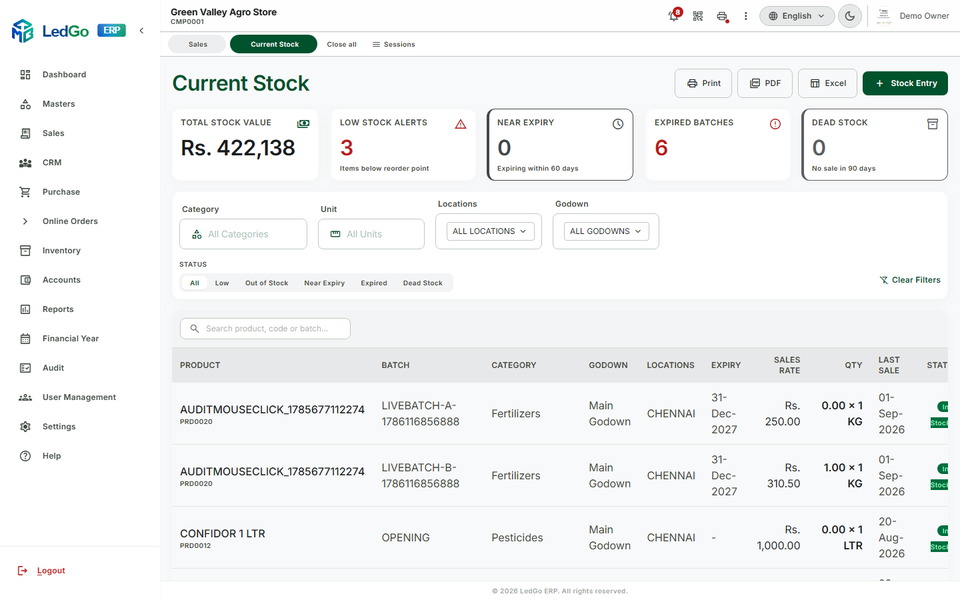
Task: Click the Settings gear icon
Action: (x=25, y=427)
